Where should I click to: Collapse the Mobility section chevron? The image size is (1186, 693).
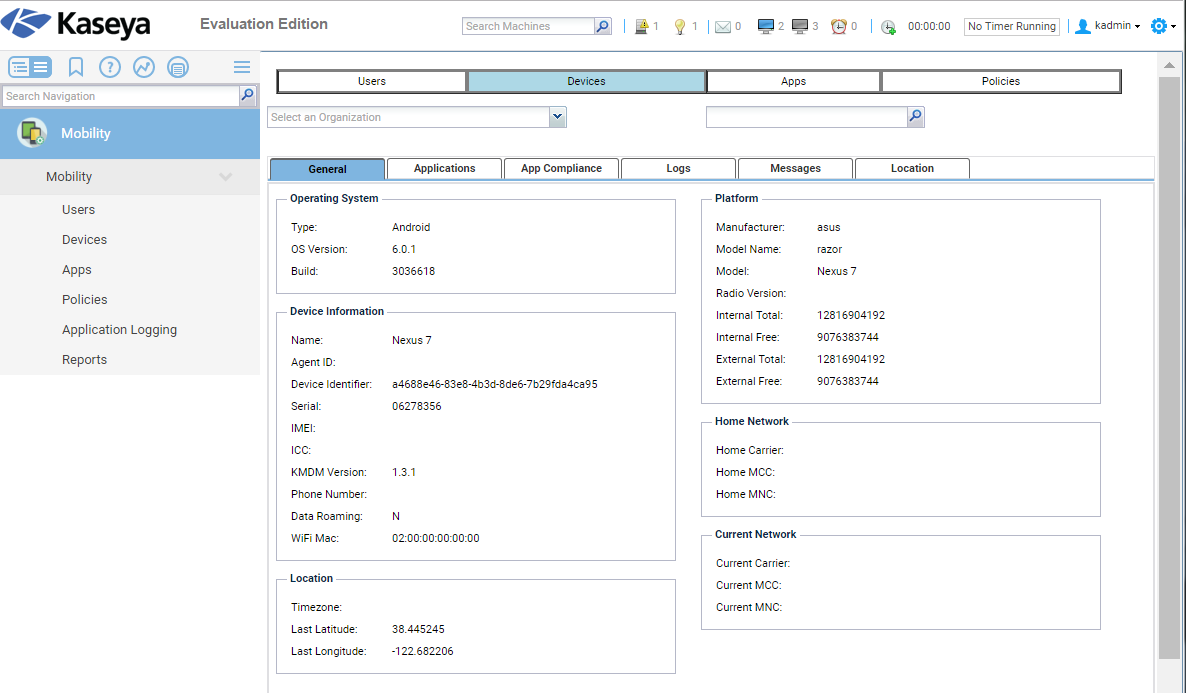point(225,177)
